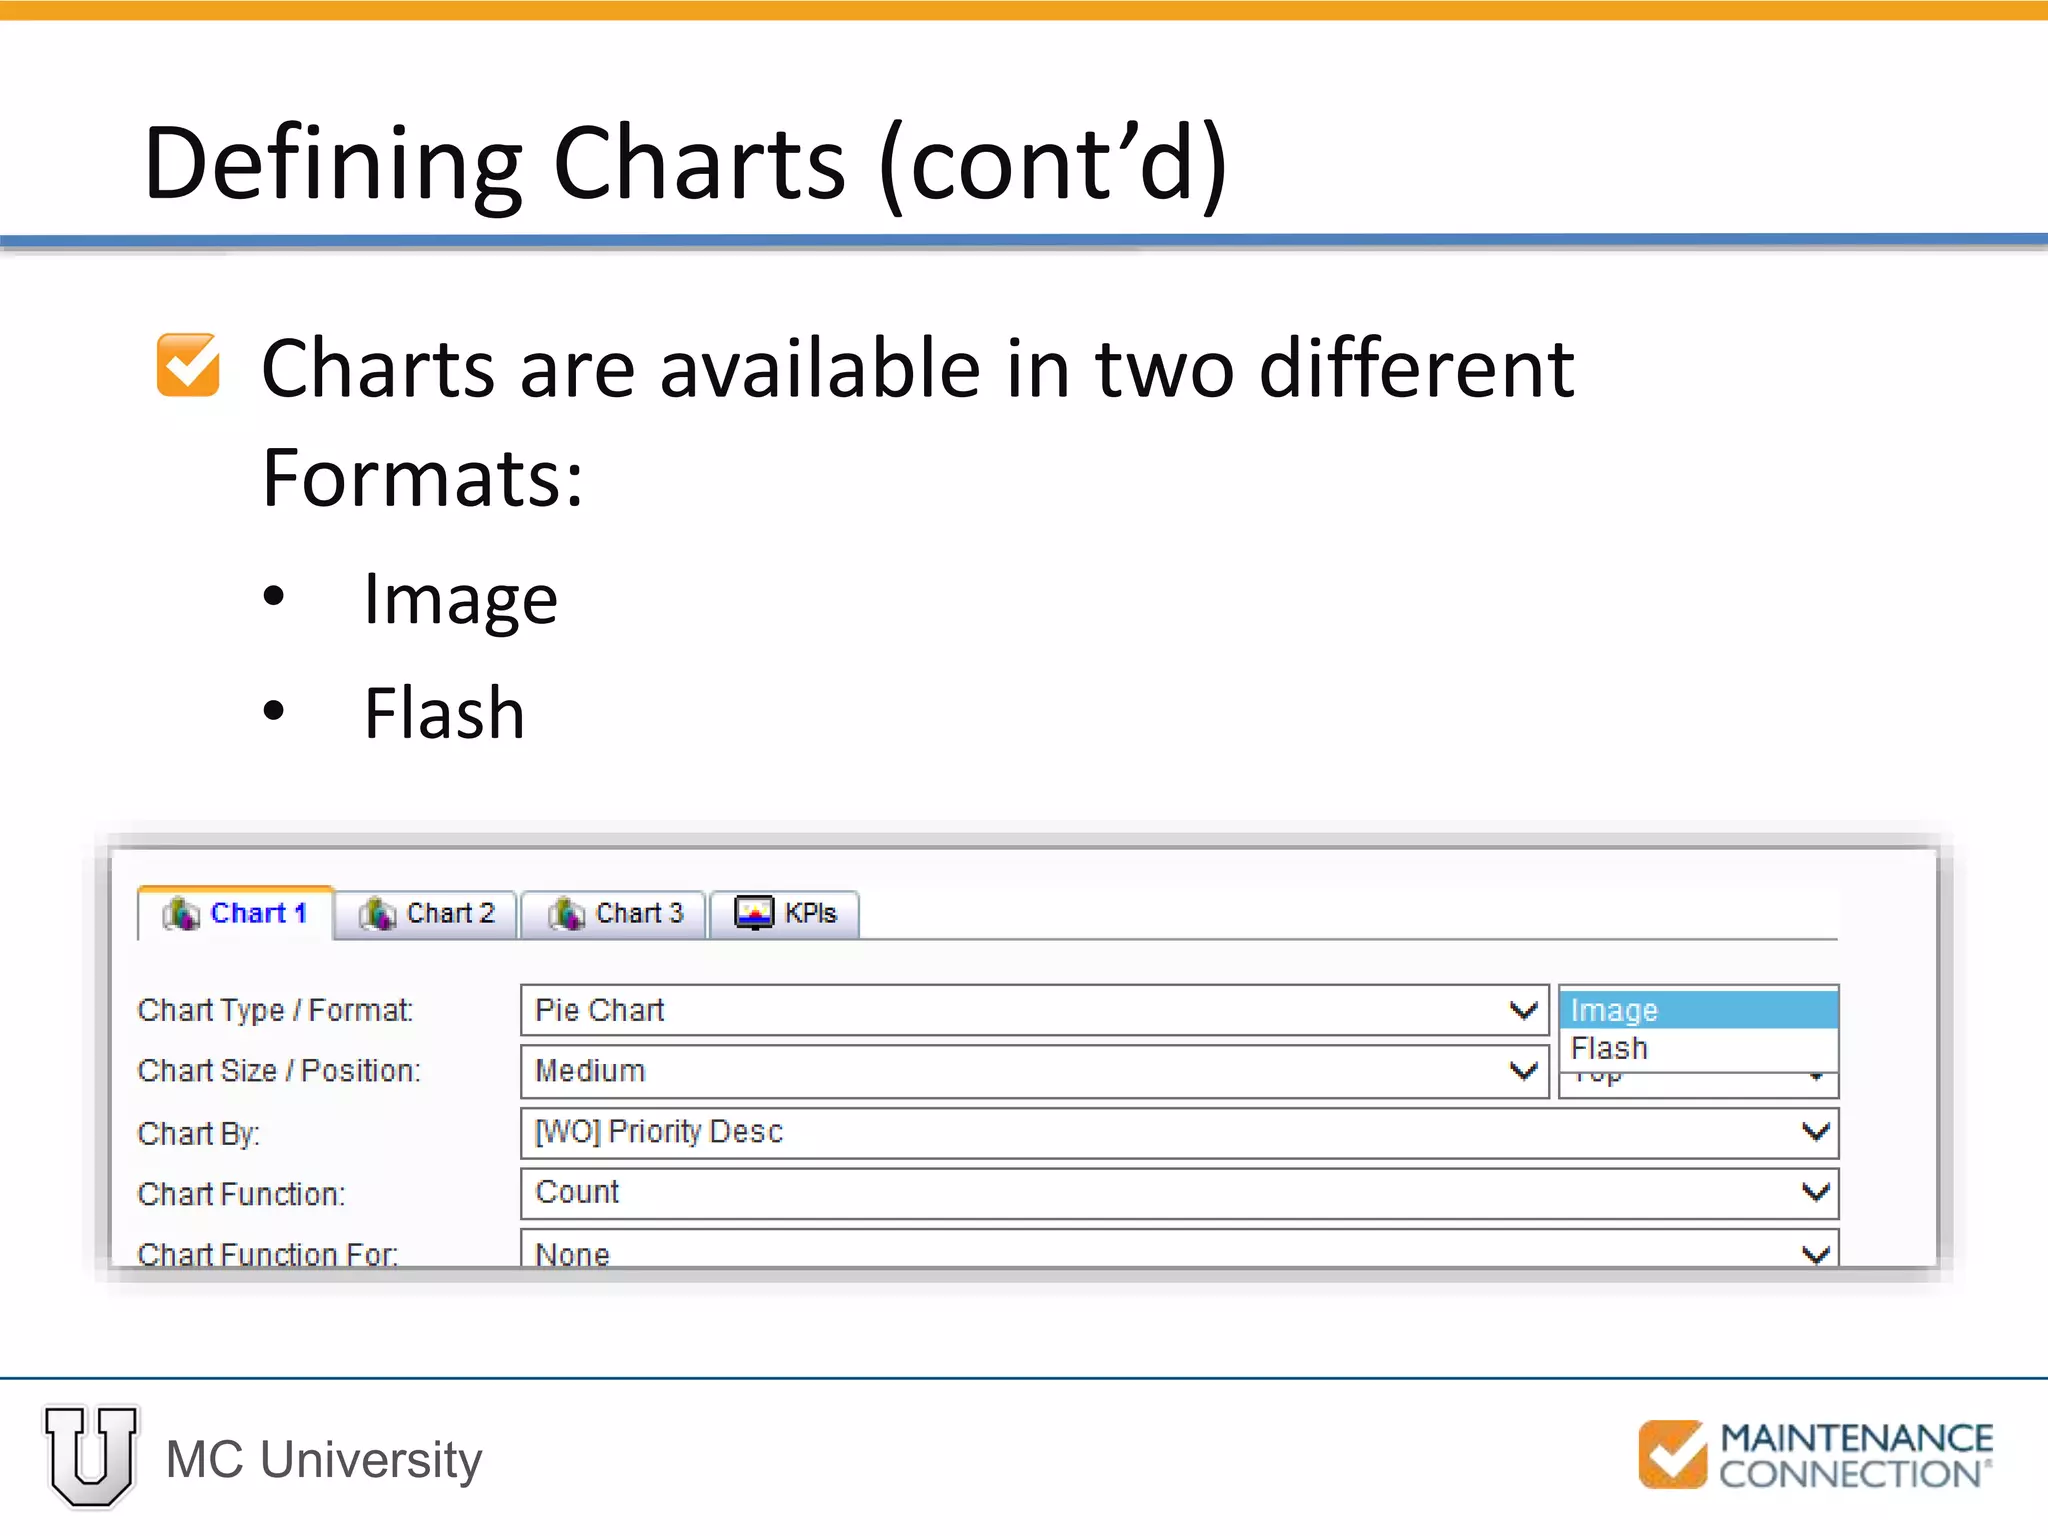Click the Count dropdown chevron

tap(1815, 1192)
